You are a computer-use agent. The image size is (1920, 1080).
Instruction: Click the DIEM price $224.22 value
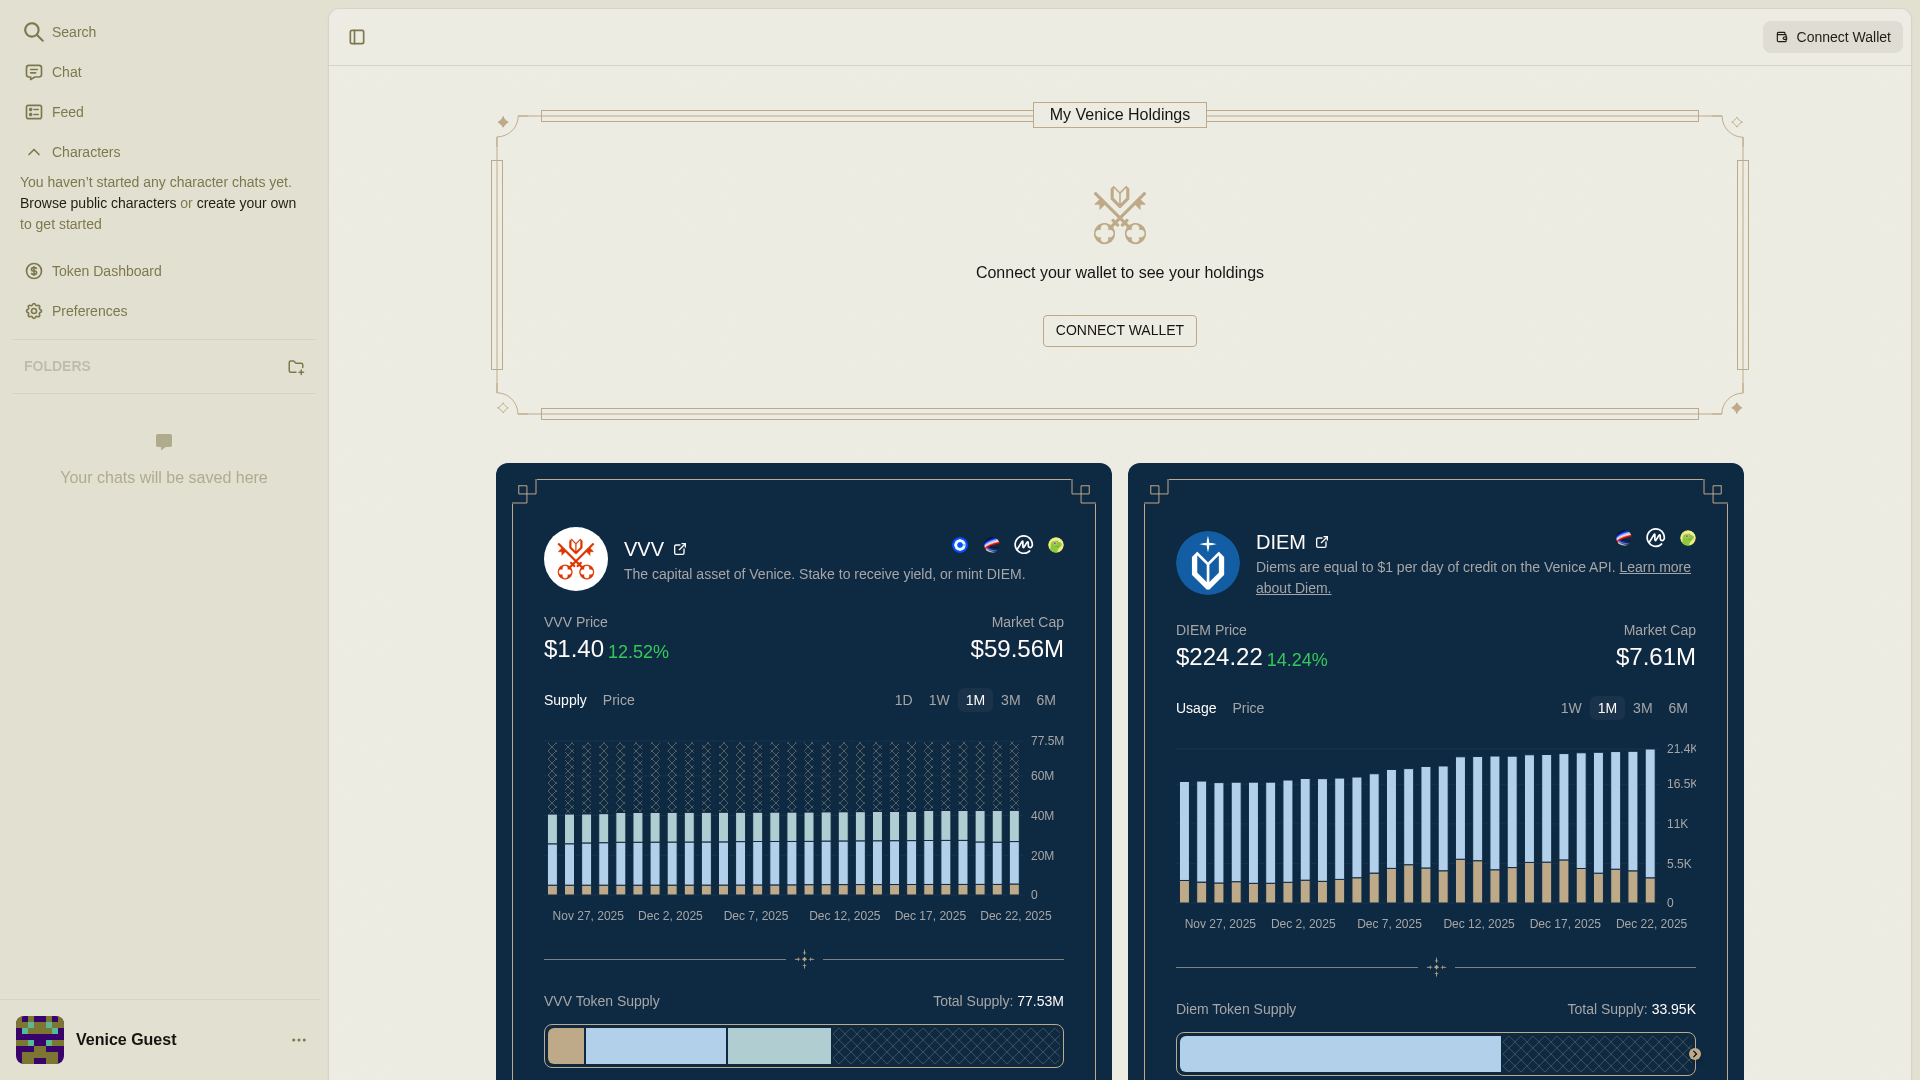click(x=1219, y=657)
